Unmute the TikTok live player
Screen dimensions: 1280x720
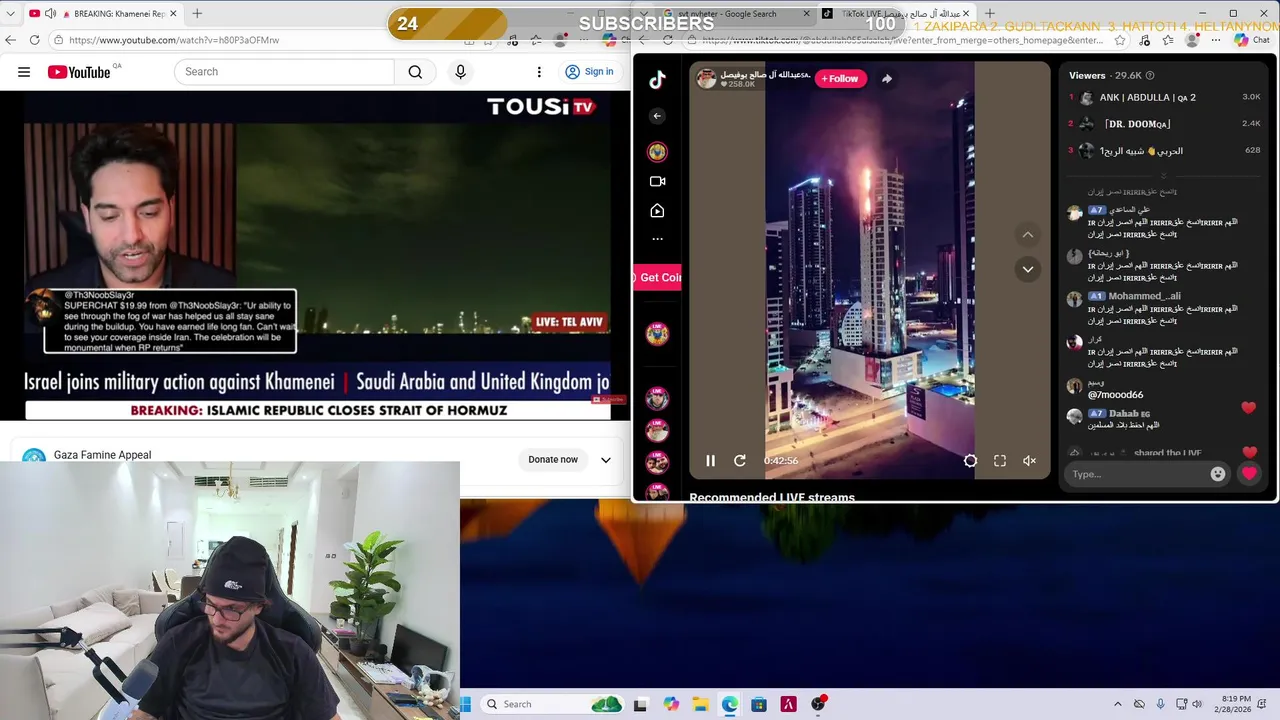(1029, 461)
